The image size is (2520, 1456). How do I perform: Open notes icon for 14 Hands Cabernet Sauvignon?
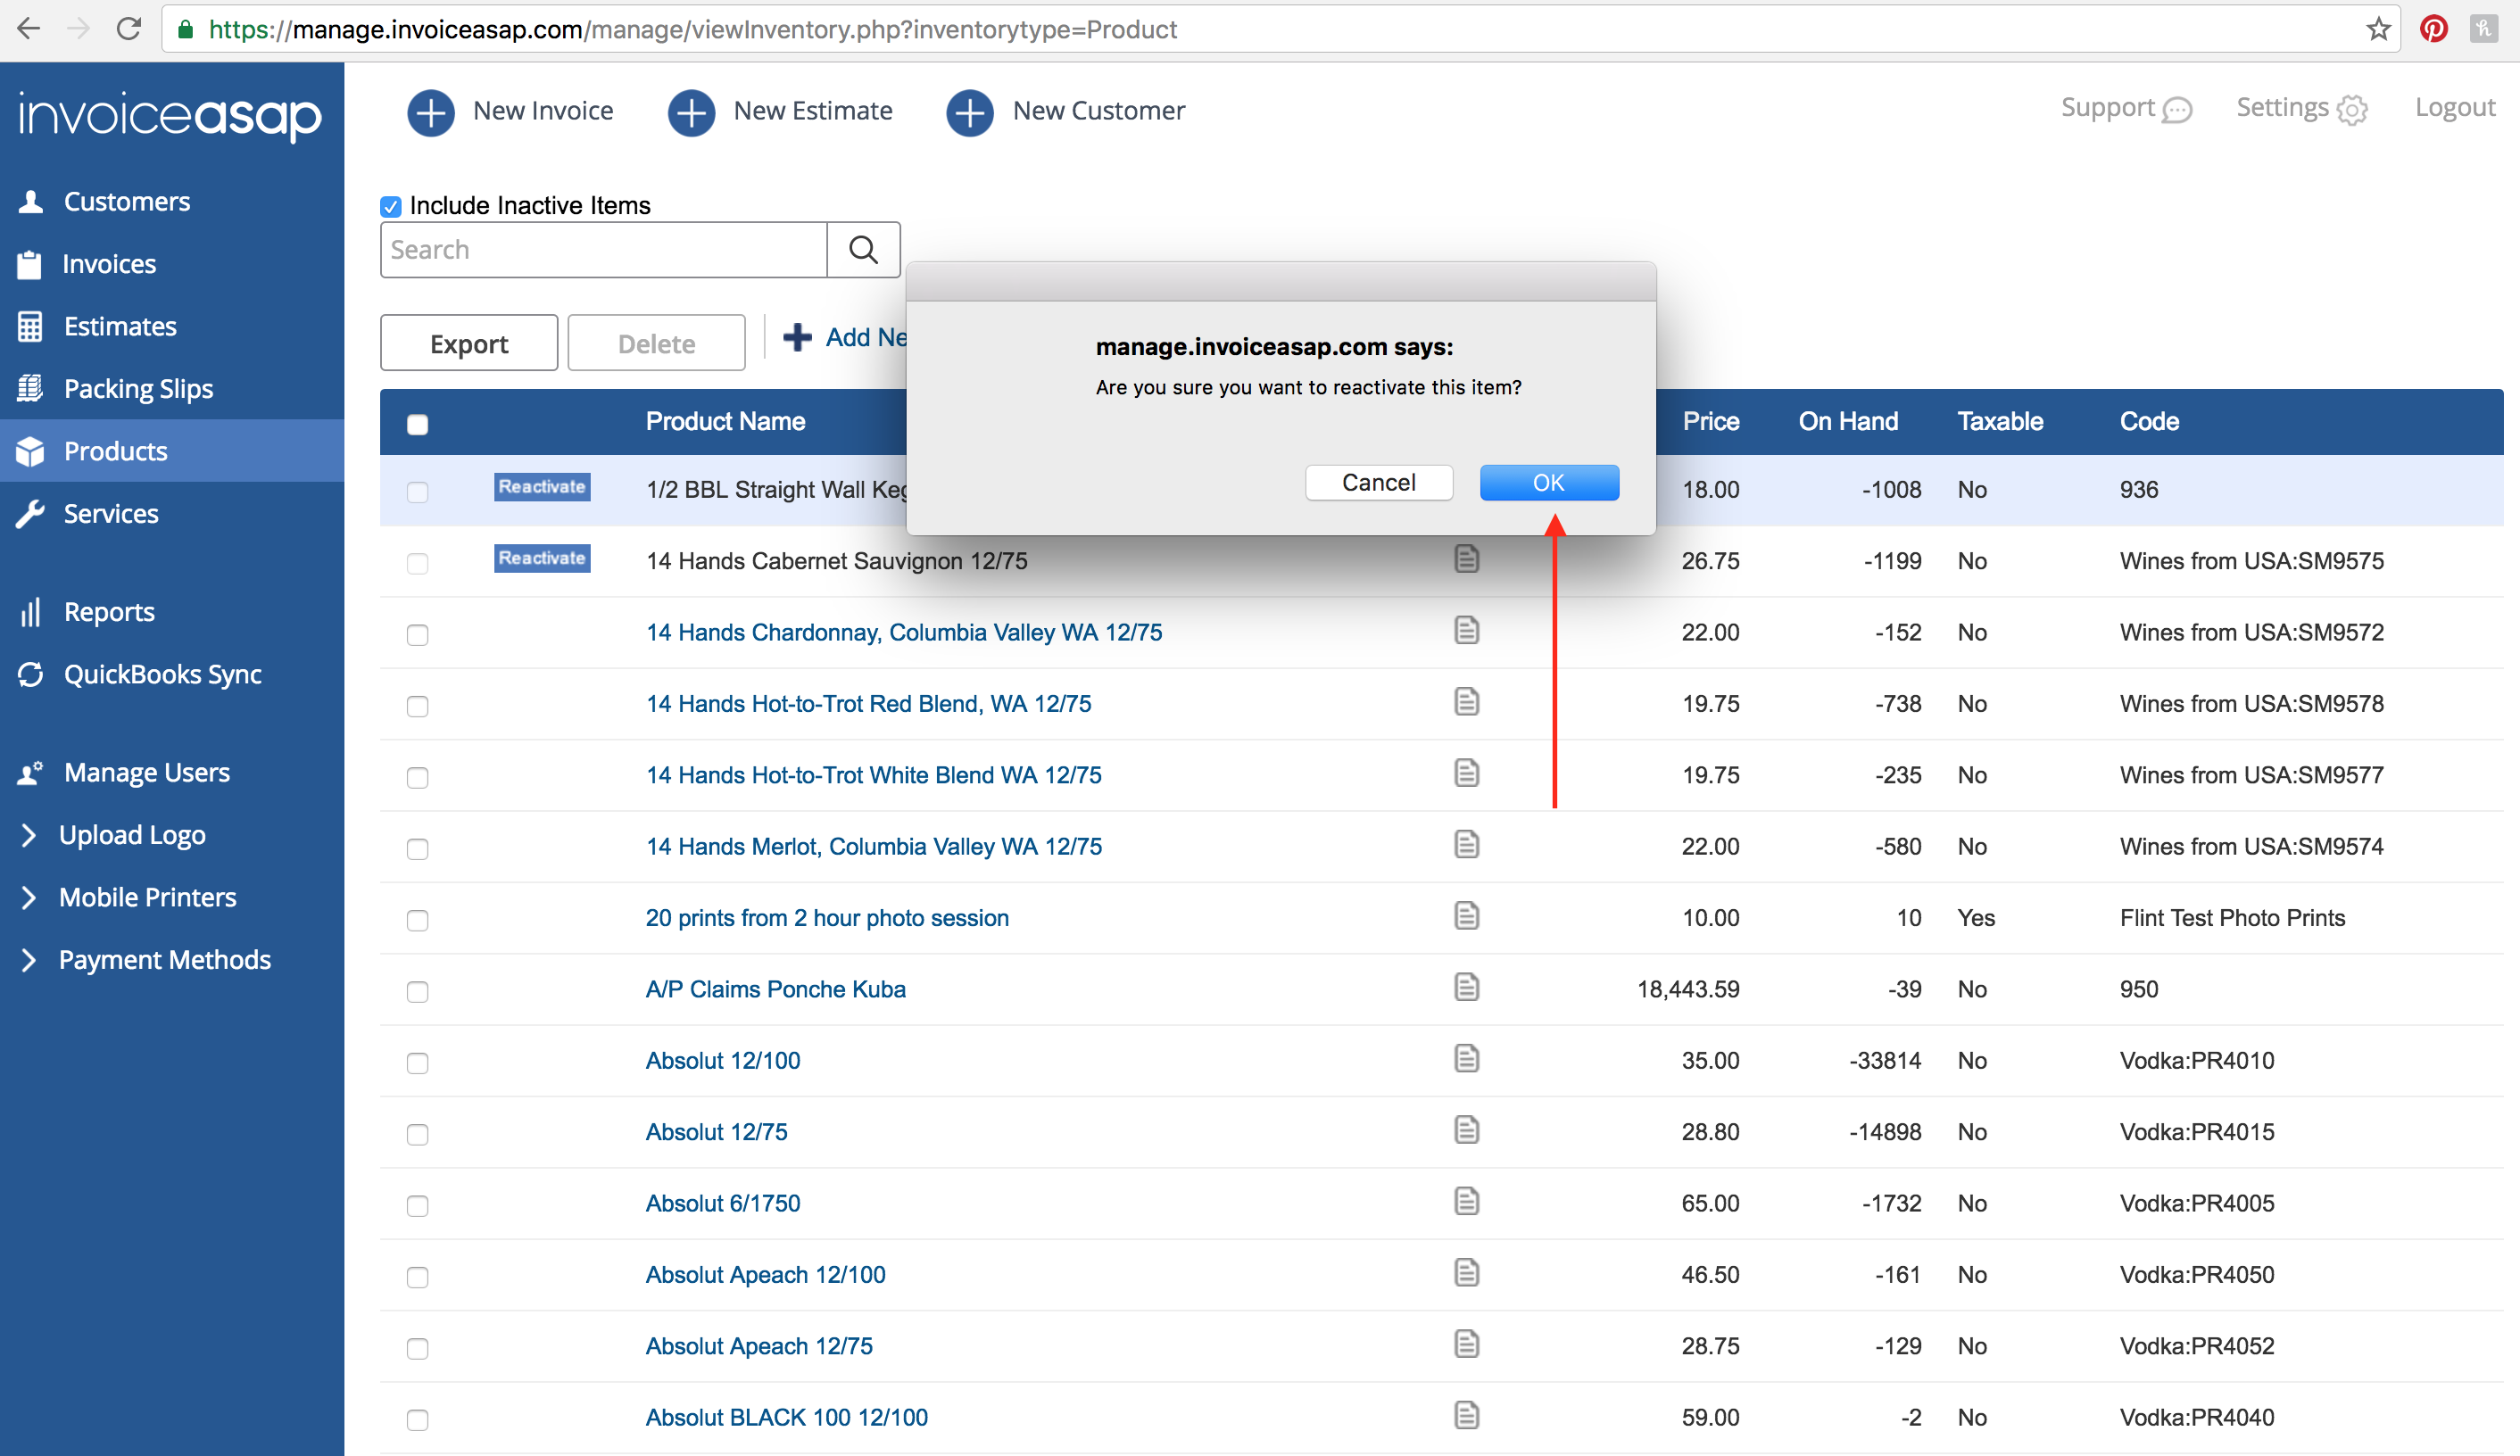coord(1466,559)
